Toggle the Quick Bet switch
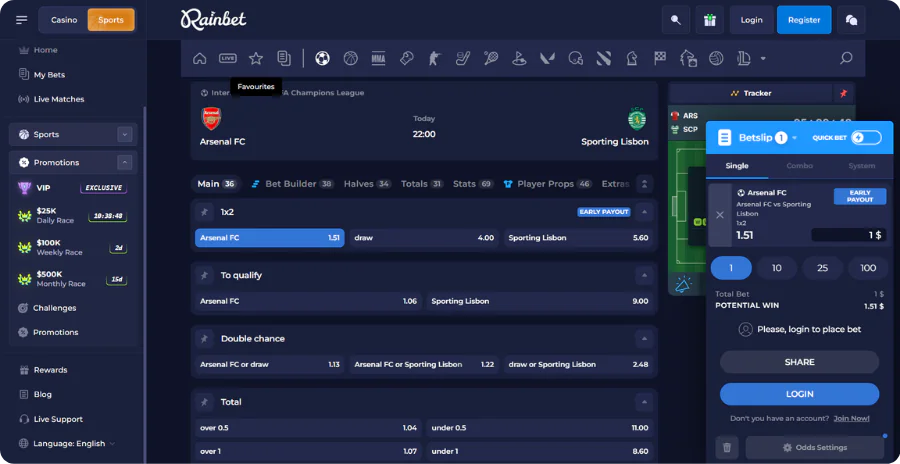900x464 pixels. tap(866, 138)
